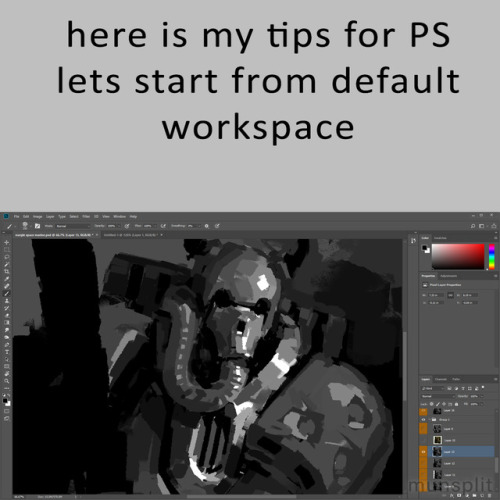The image size is (500, 500).
Task: Switch to the Channels tab
Action: [441, 379]
